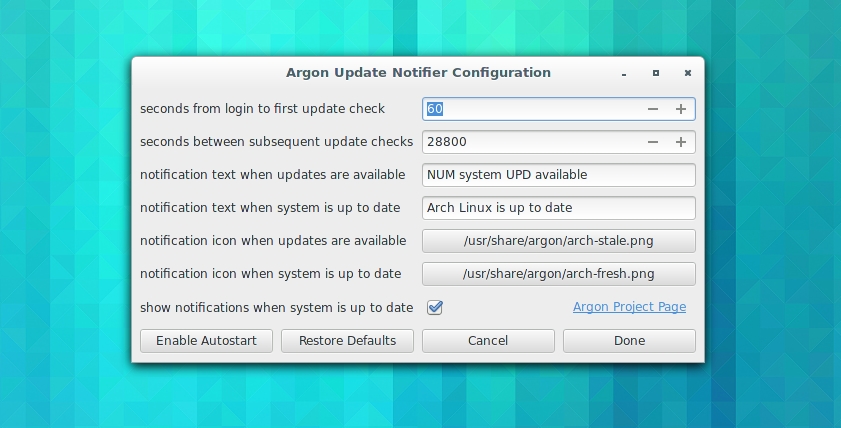The image size is (841, 428).
Task: Click 'notification icon when updates are available' label
Action: (x=273, y=241)
